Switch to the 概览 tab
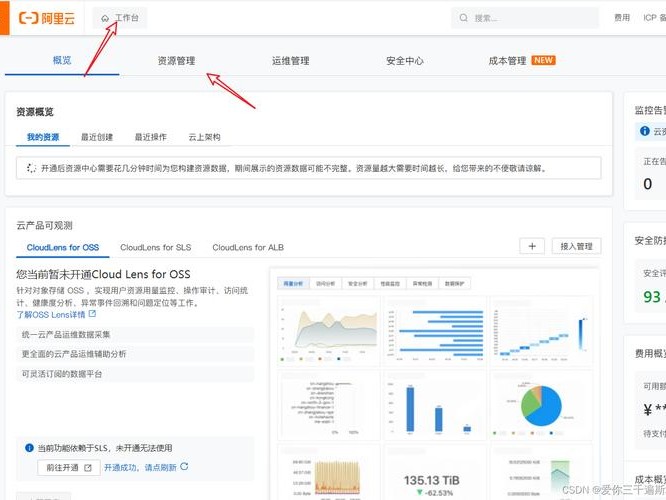This screenshot has height=500, width=666. 62,60
